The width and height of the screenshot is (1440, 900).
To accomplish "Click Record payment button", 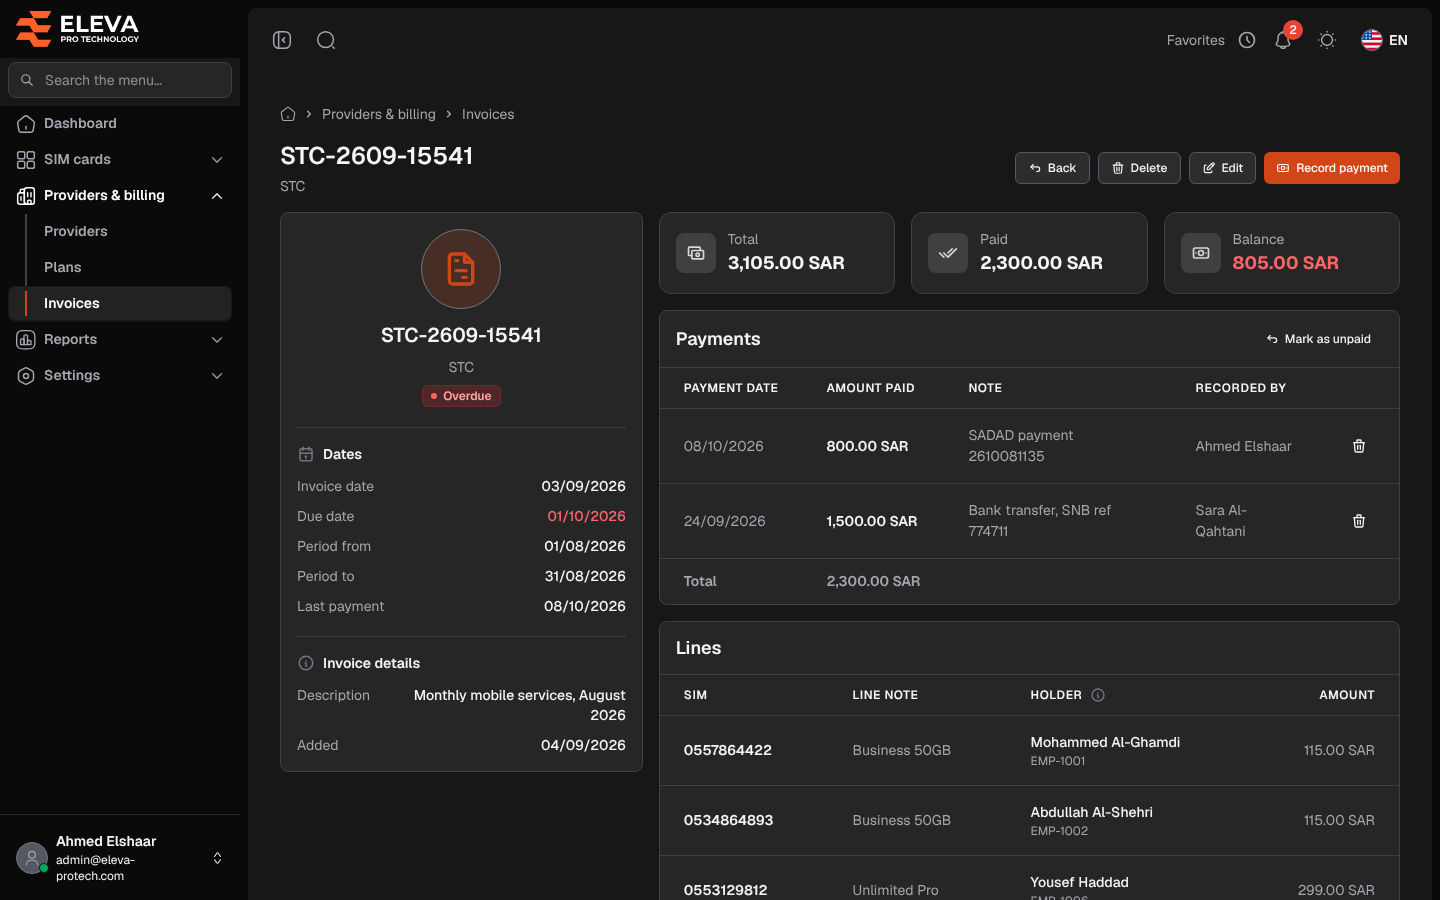I will coord(1332,168).
